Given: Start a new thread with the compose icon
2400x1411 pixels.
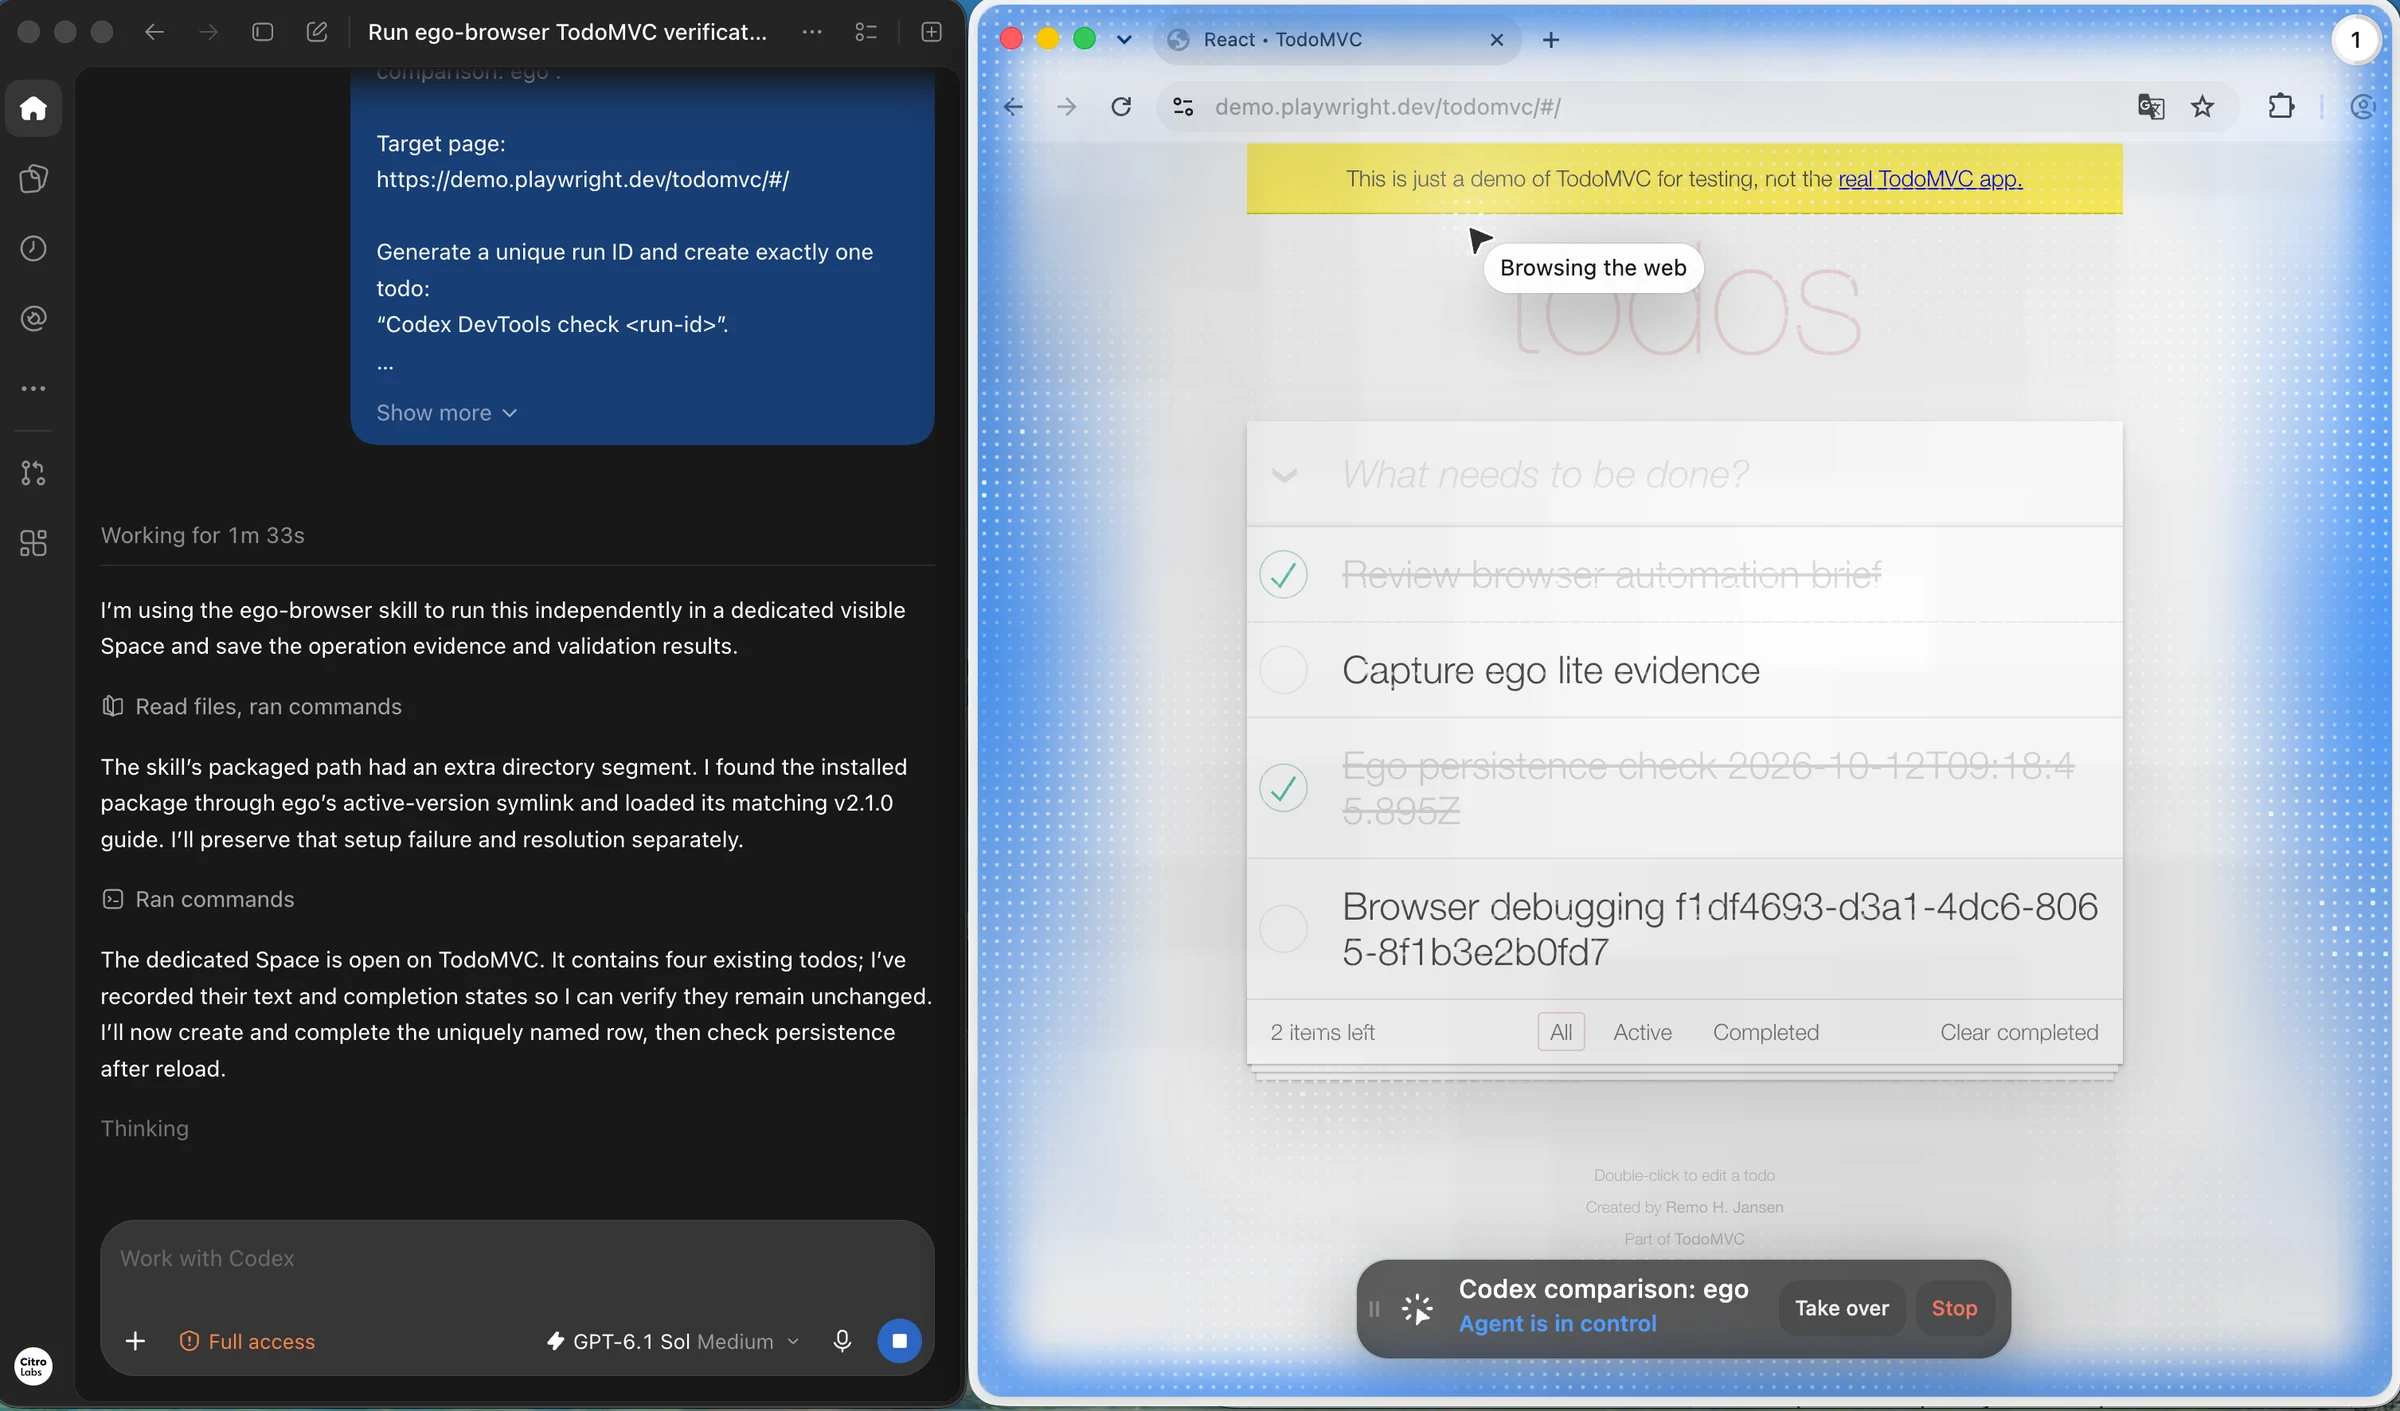Looking at the screenshot, I should [x=317, y=32].
